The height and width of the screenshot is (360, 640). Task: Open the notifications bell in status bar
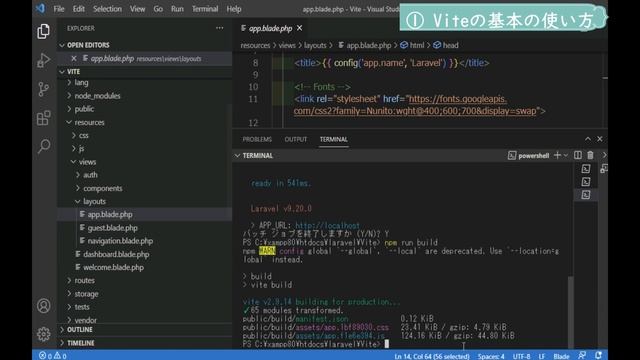point(599,356)
